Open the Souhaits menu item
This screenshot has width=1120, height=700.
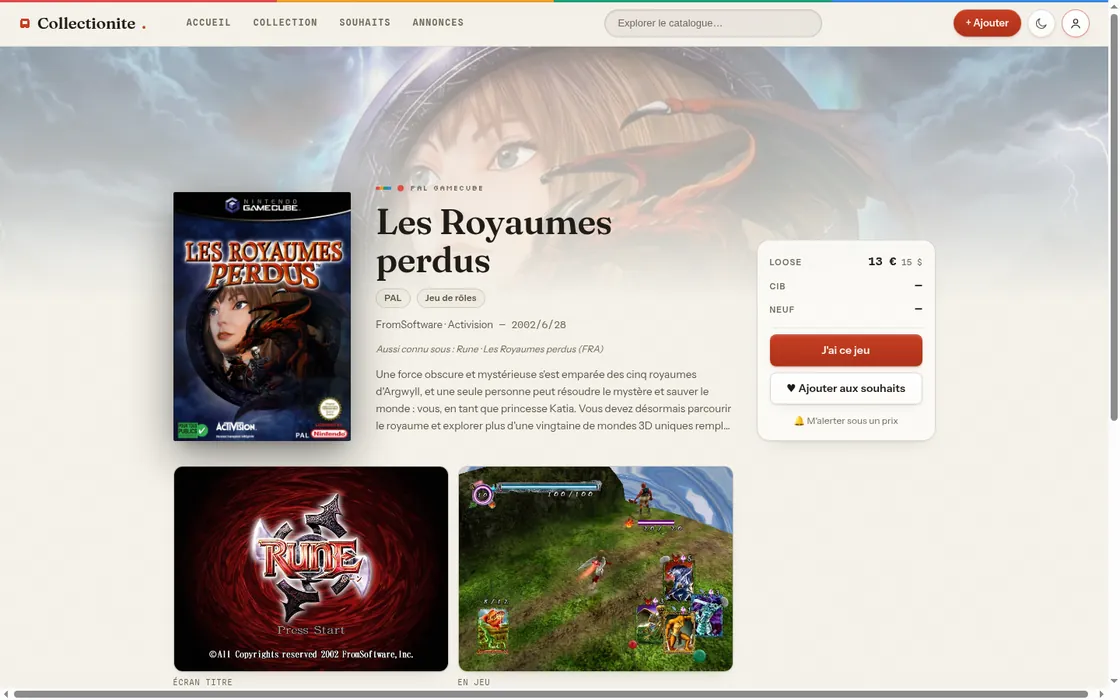(x=365, y=23)
